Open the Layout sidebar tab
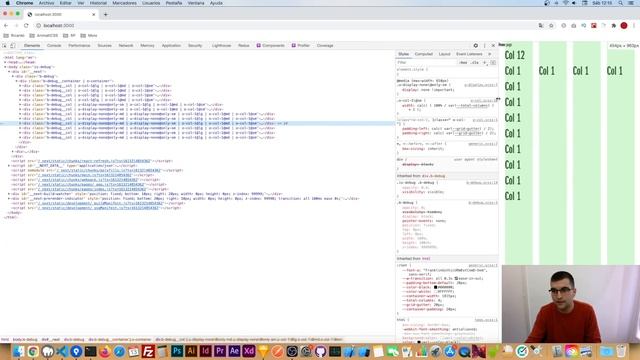The height and width of the screenshot is (360, 640). [x=444, y=54]
